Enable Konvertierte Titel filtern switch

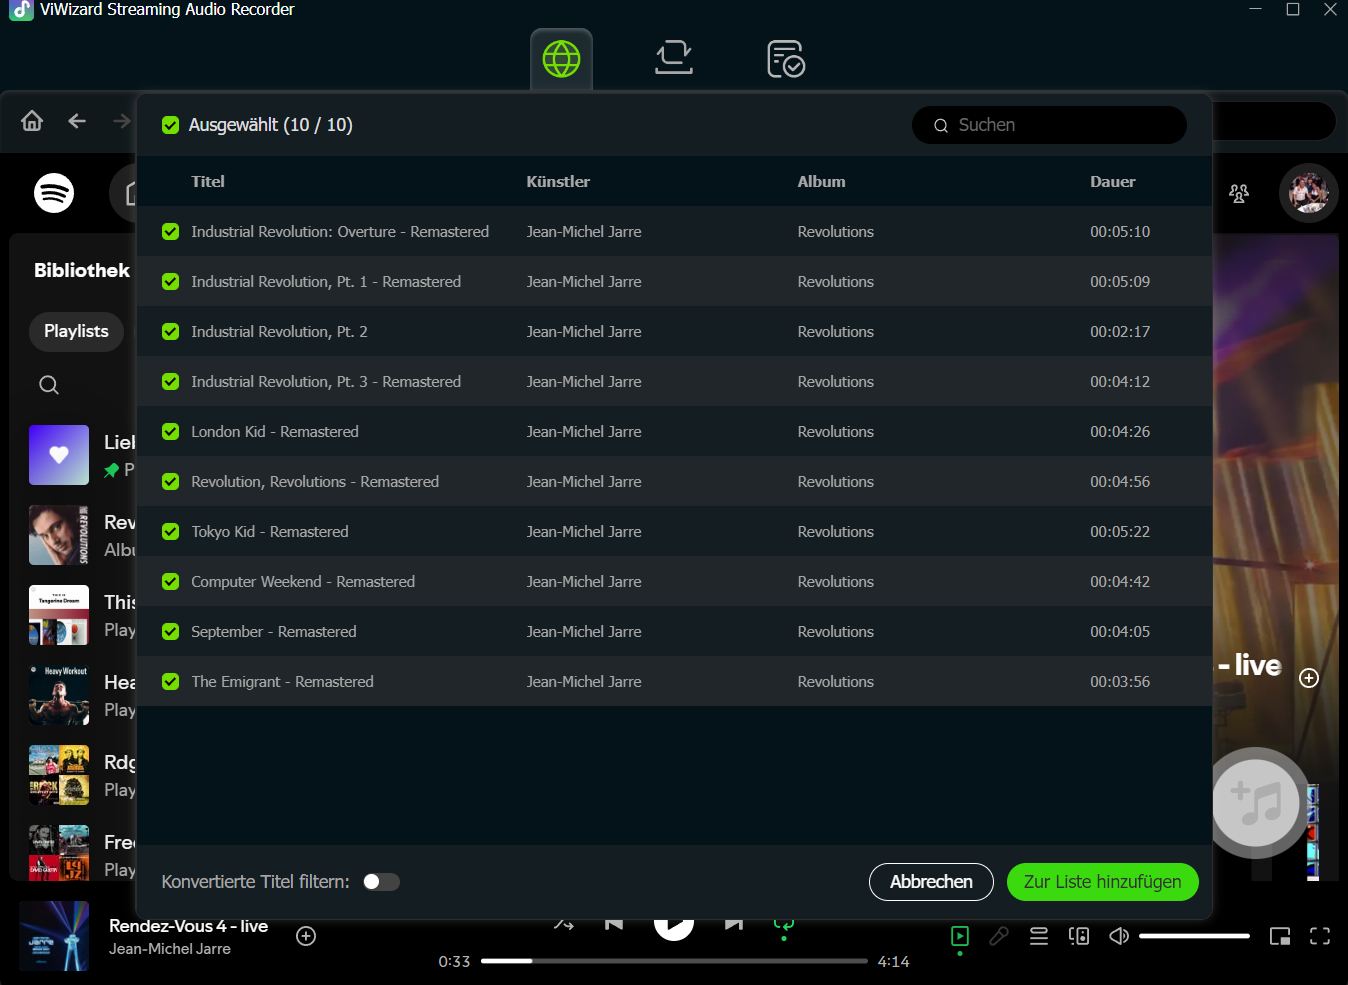pos(381,882)
